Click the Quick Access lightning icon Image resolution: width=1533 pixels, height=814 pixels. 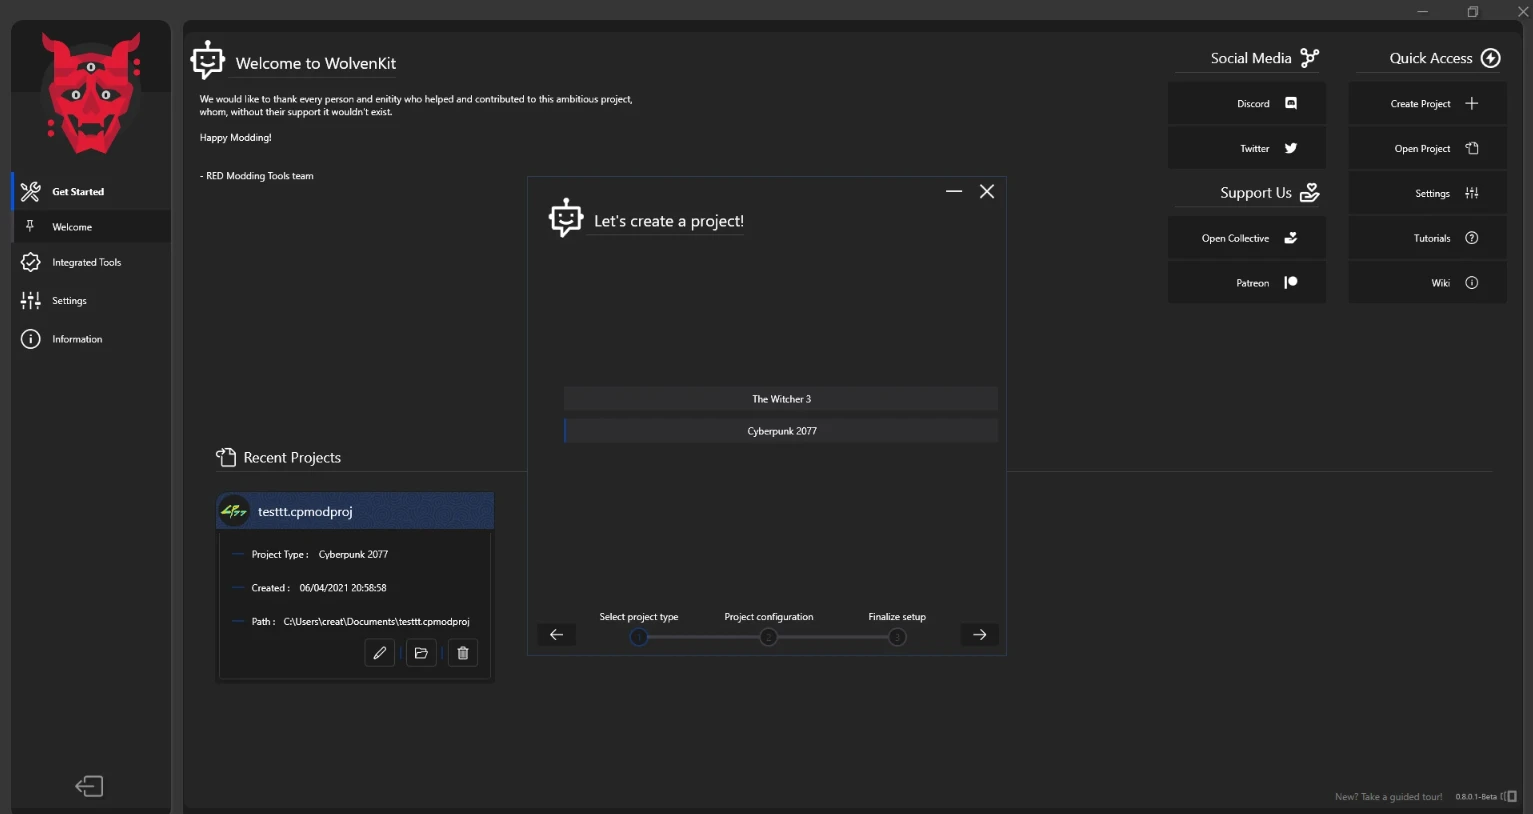click(1491, 58)
